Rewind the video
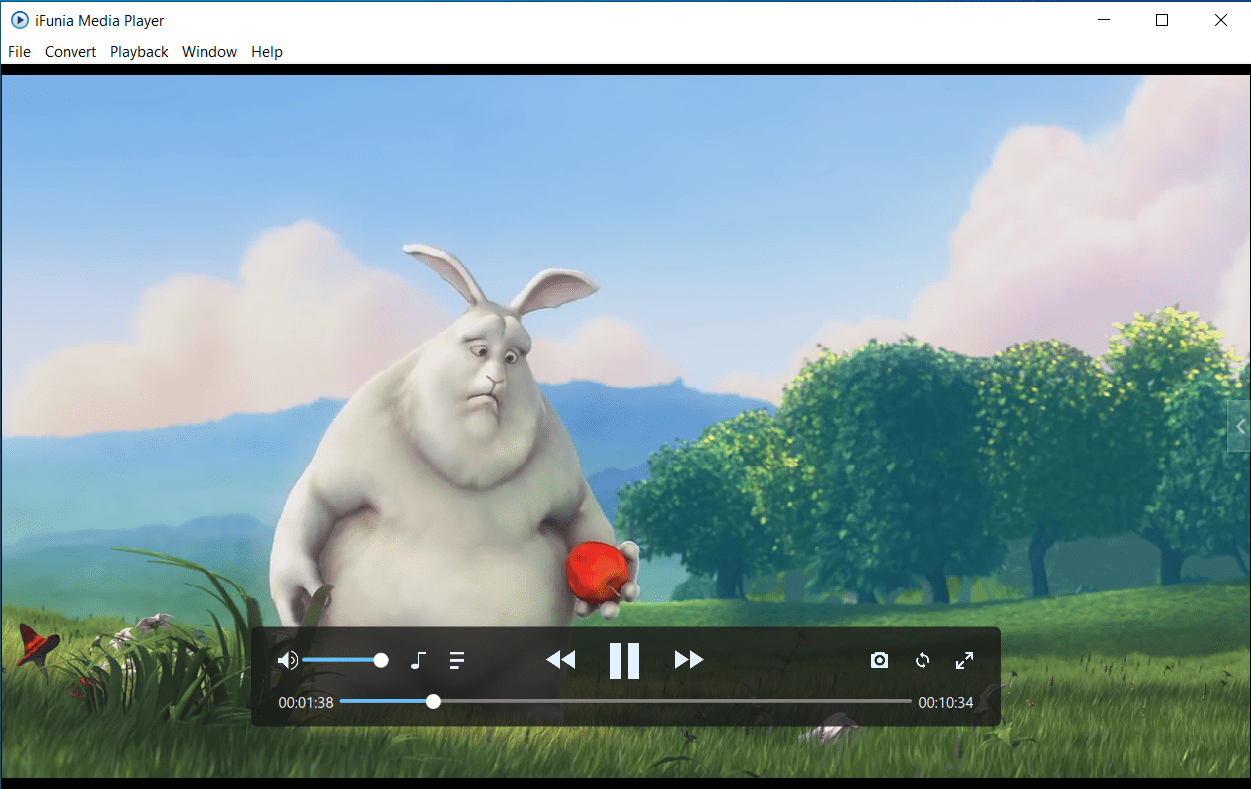The width and height of the screenshot is (1251, 789). click(x=560, y=660)
